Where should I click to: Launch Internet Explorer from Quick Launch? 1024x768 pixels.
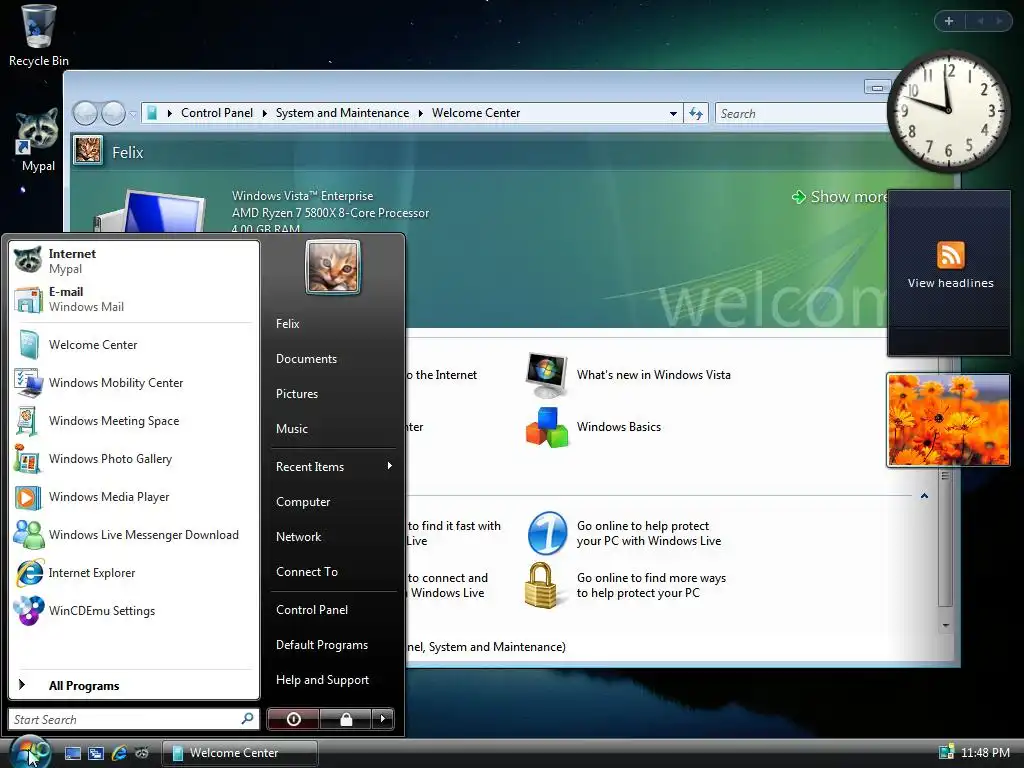(119, 753)
